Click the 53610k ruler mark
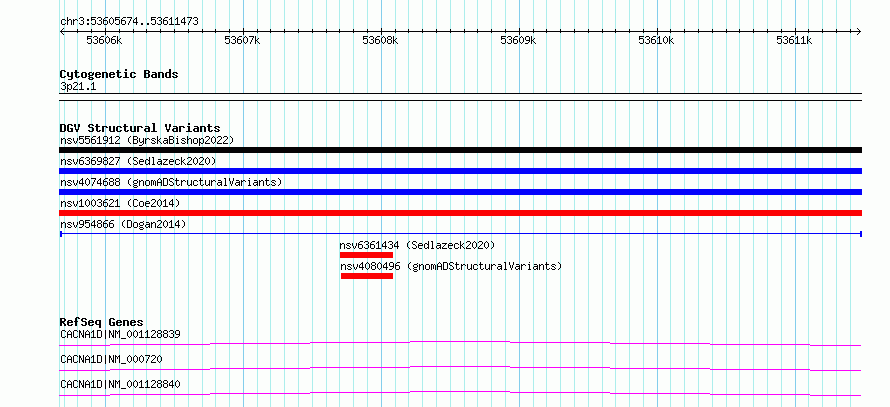 click(656, 40)
